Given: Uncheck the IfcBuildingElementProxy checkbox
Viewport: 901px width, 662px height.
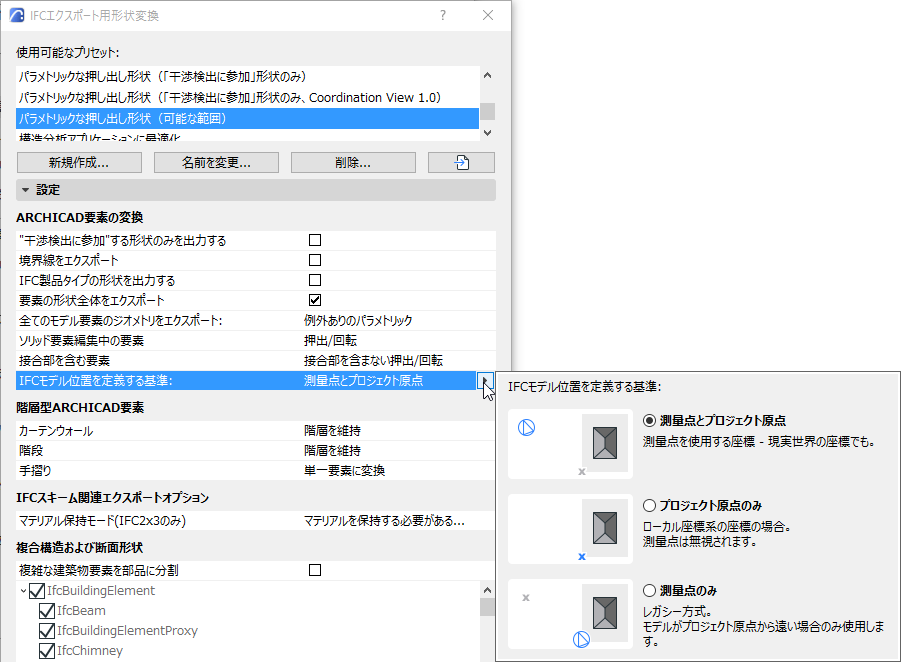Looking at the screenshot, I should coord(47,631).
